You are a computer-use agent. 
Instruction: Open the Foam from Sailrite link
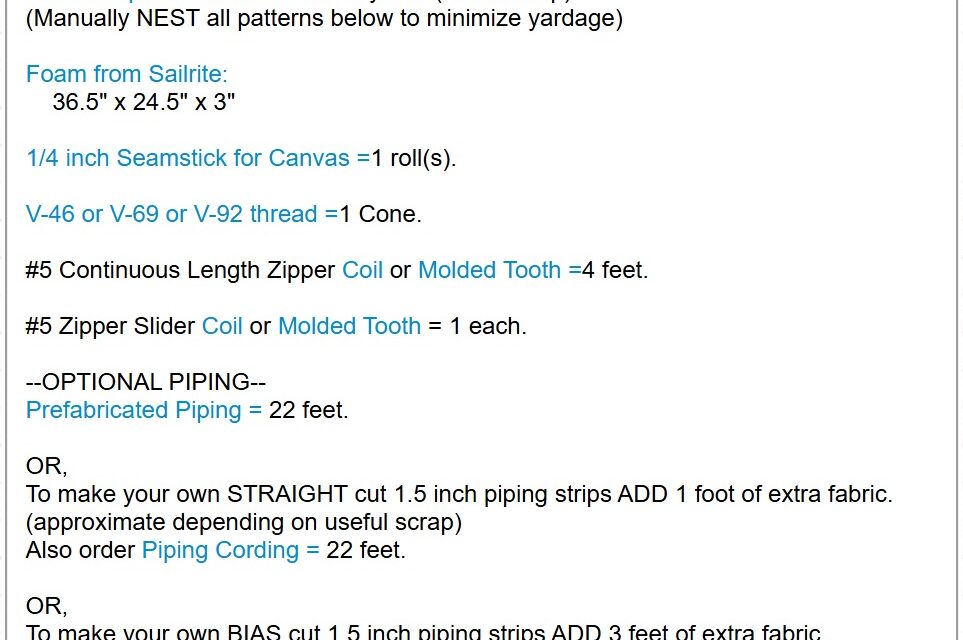(127, 74)
